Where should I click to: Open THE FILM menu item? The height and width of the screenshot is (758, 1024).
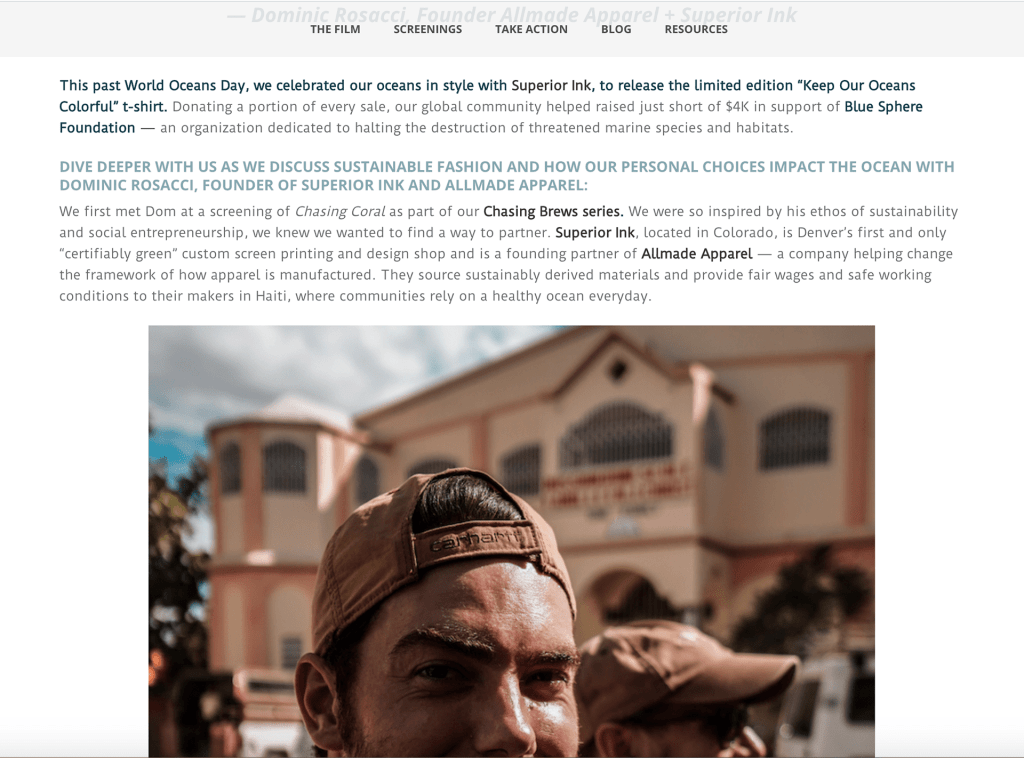coord(335,29)
